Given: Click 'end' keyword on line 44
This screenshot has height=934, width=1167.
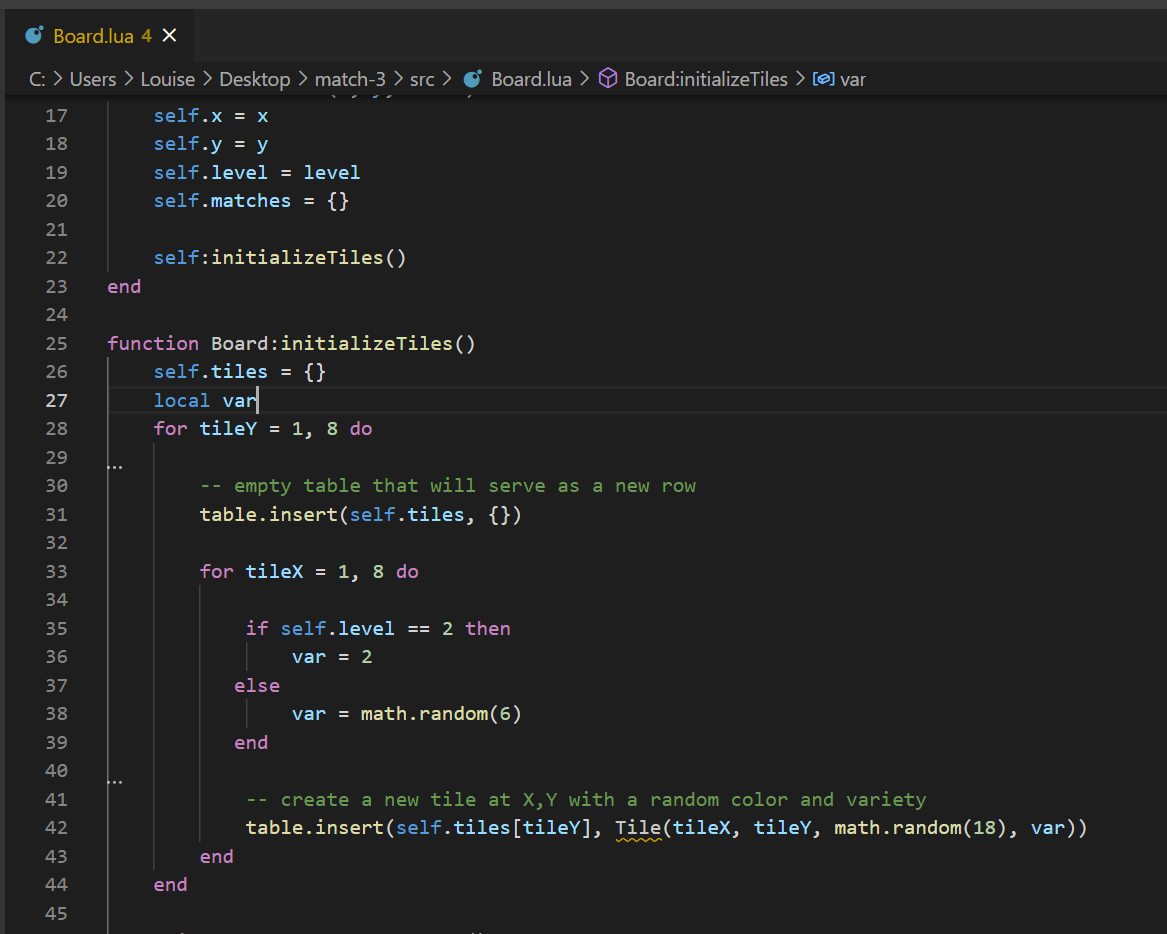Looking at the screenshot, I should (x=170, y=885).
